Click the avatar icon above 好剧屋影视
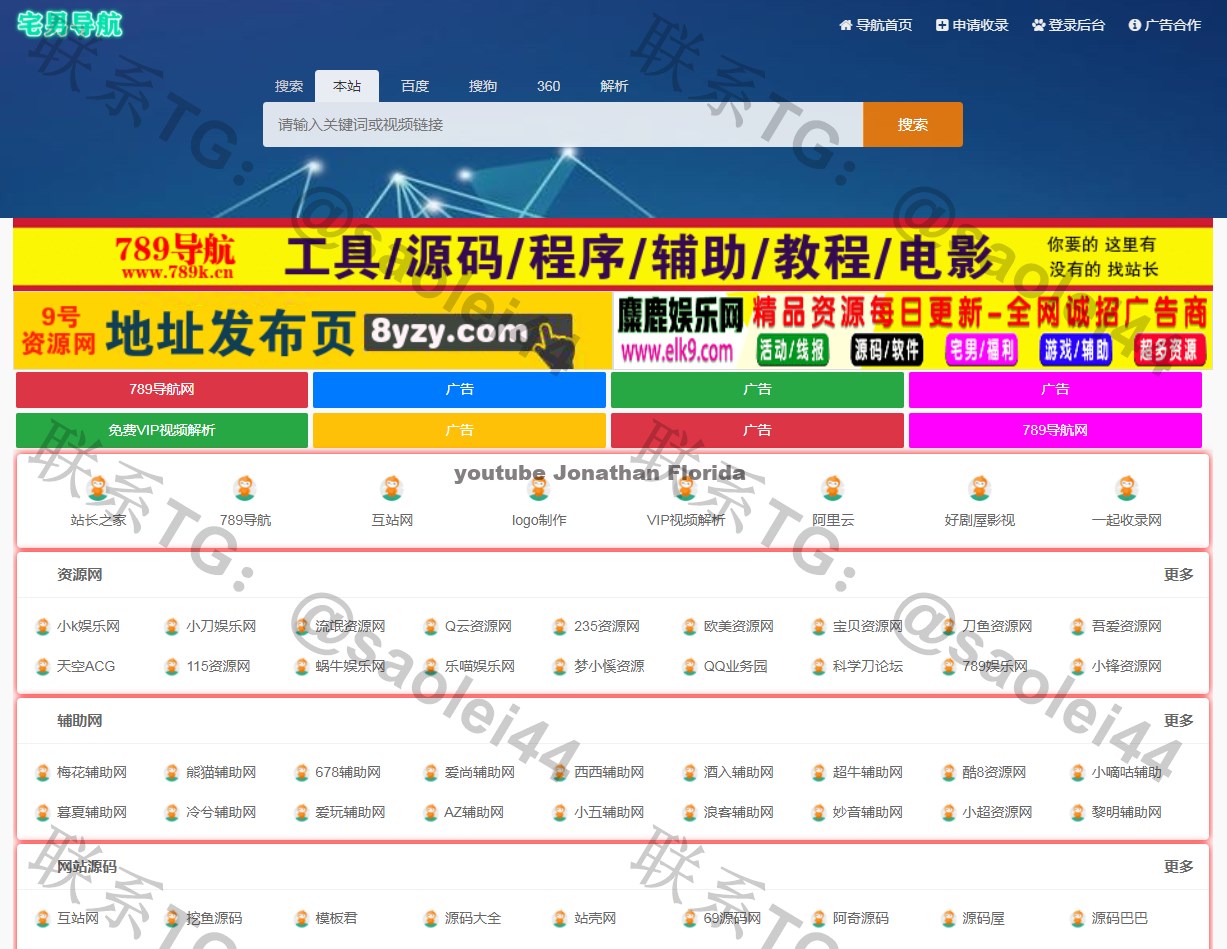Image resolution: width=1227 pixels, height=949 pixels. pos(980,488)
